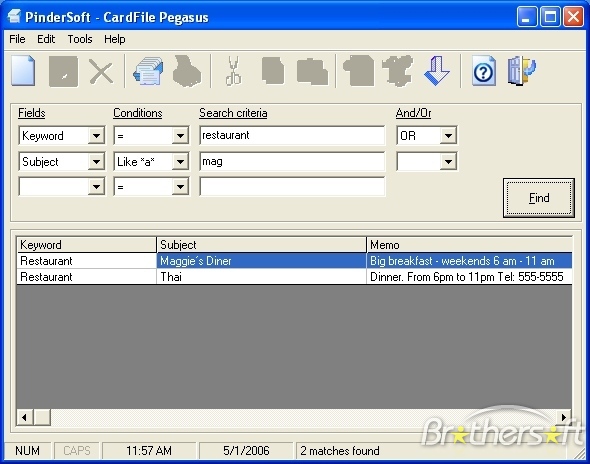Click the search field containing mag
The height and width of the screenshot is (464, 590).
(x=292, y=161)
